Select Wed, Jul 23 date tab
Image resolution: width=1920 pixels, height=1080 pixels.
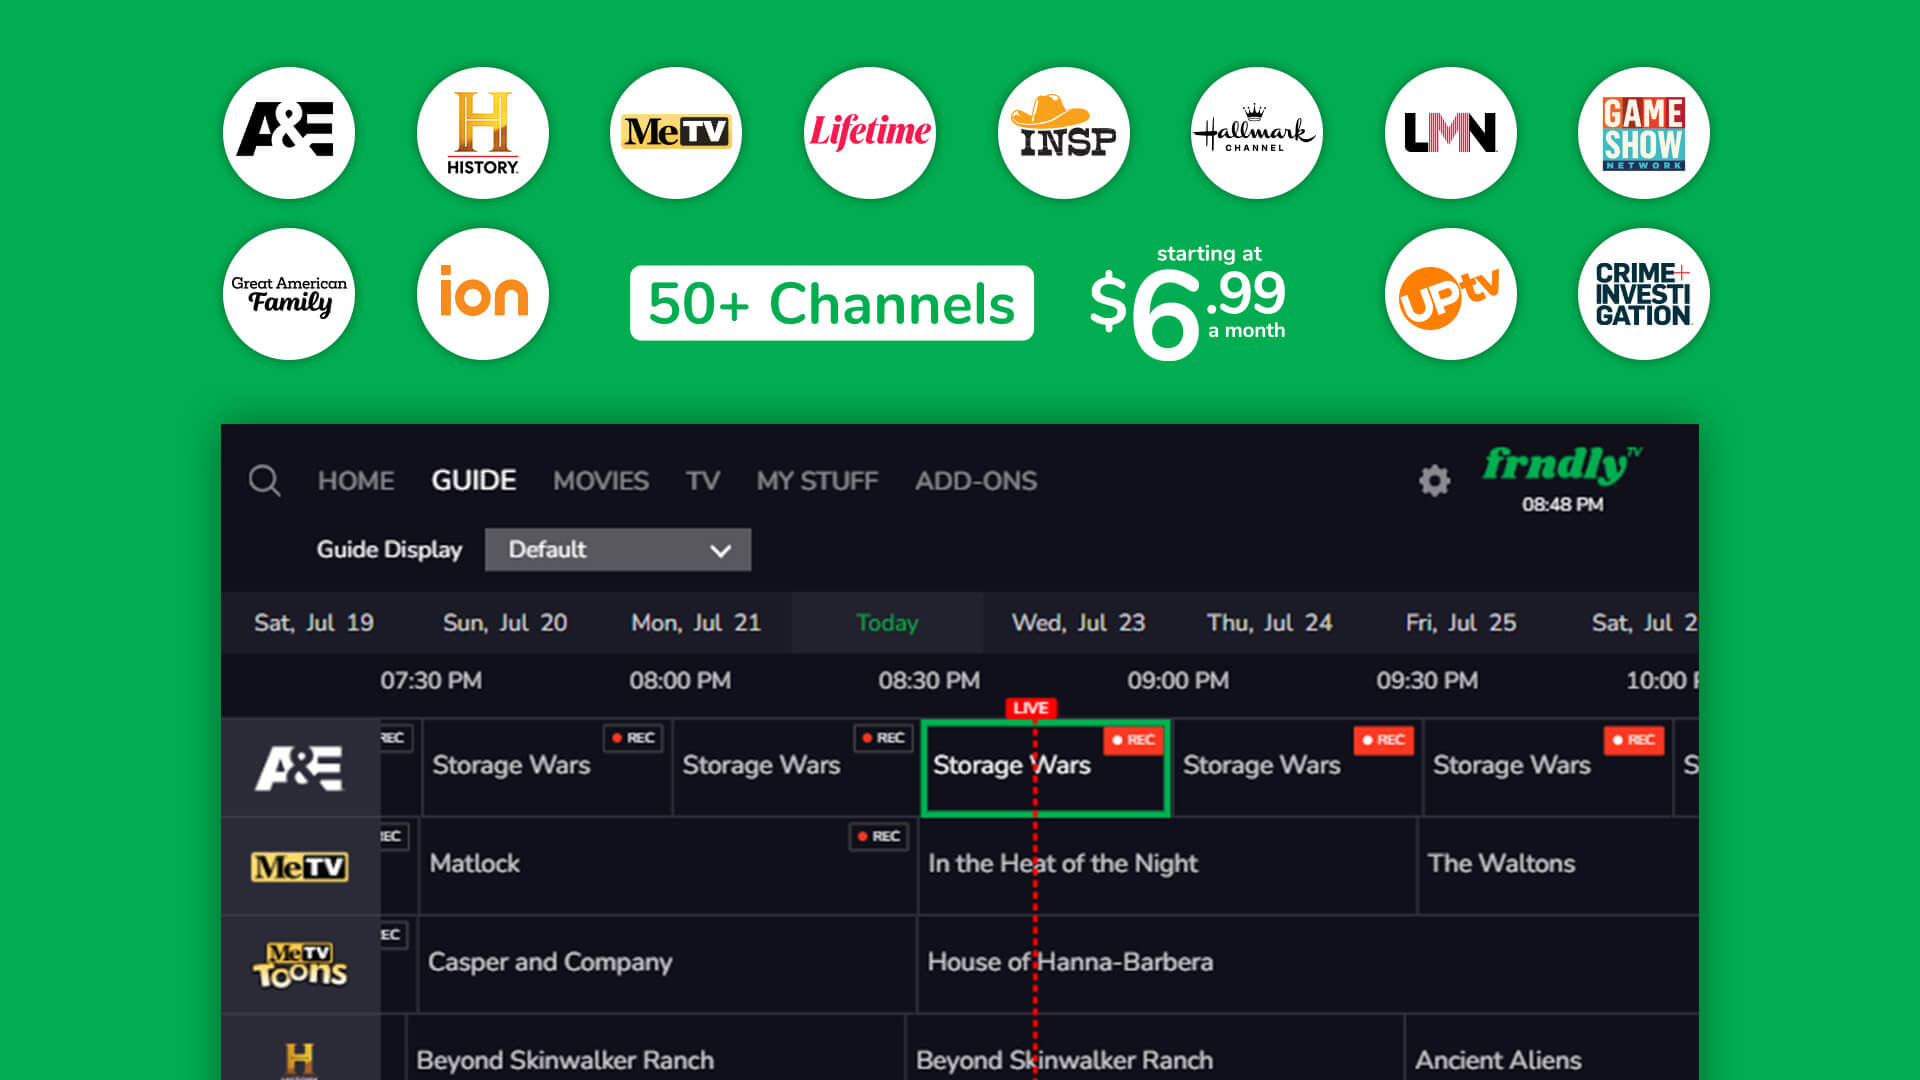(1077, 623)
